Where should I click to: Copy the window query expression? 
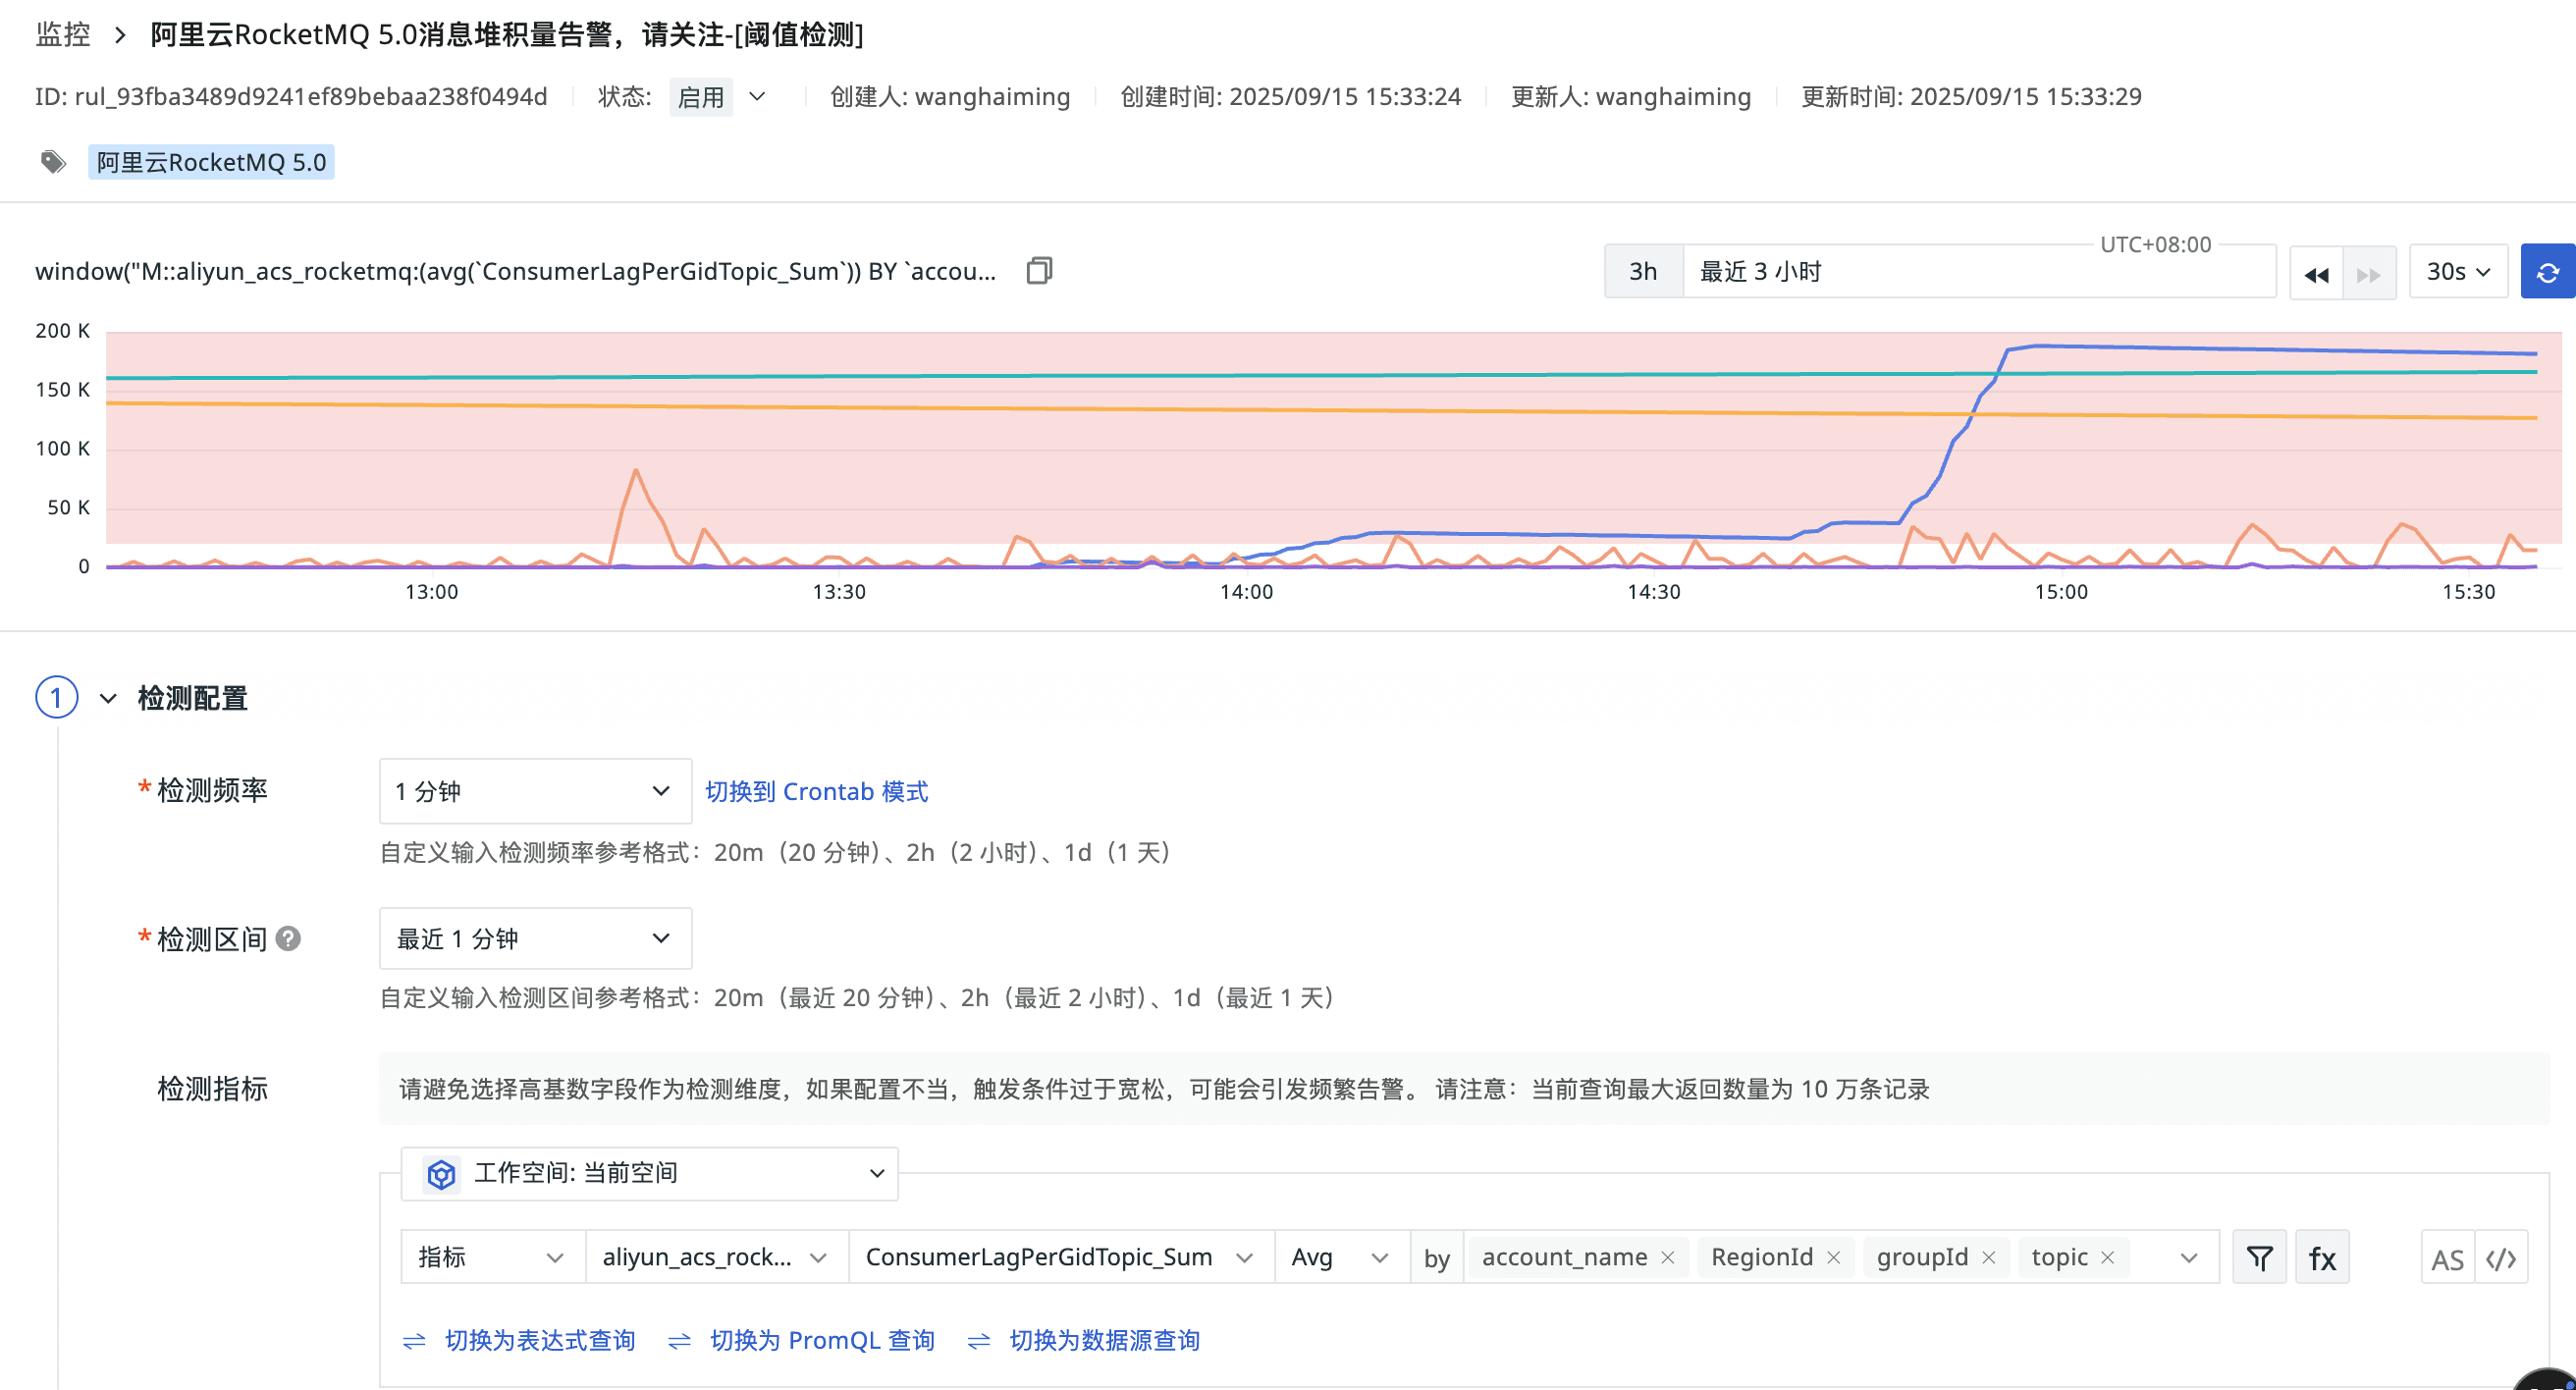(x=1039, y=271)
